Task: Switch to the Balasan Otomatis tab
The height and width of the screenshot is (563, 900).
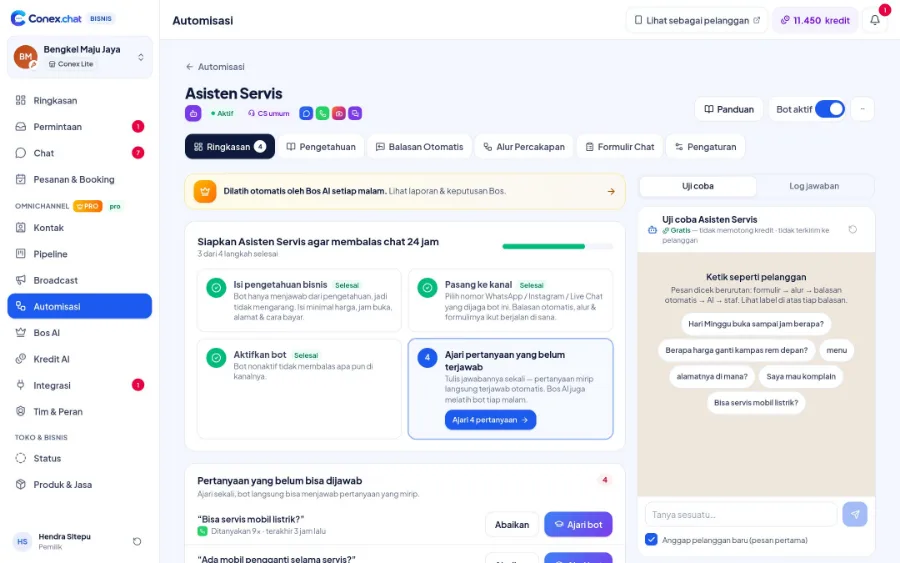Action: [x=420, y=147]
